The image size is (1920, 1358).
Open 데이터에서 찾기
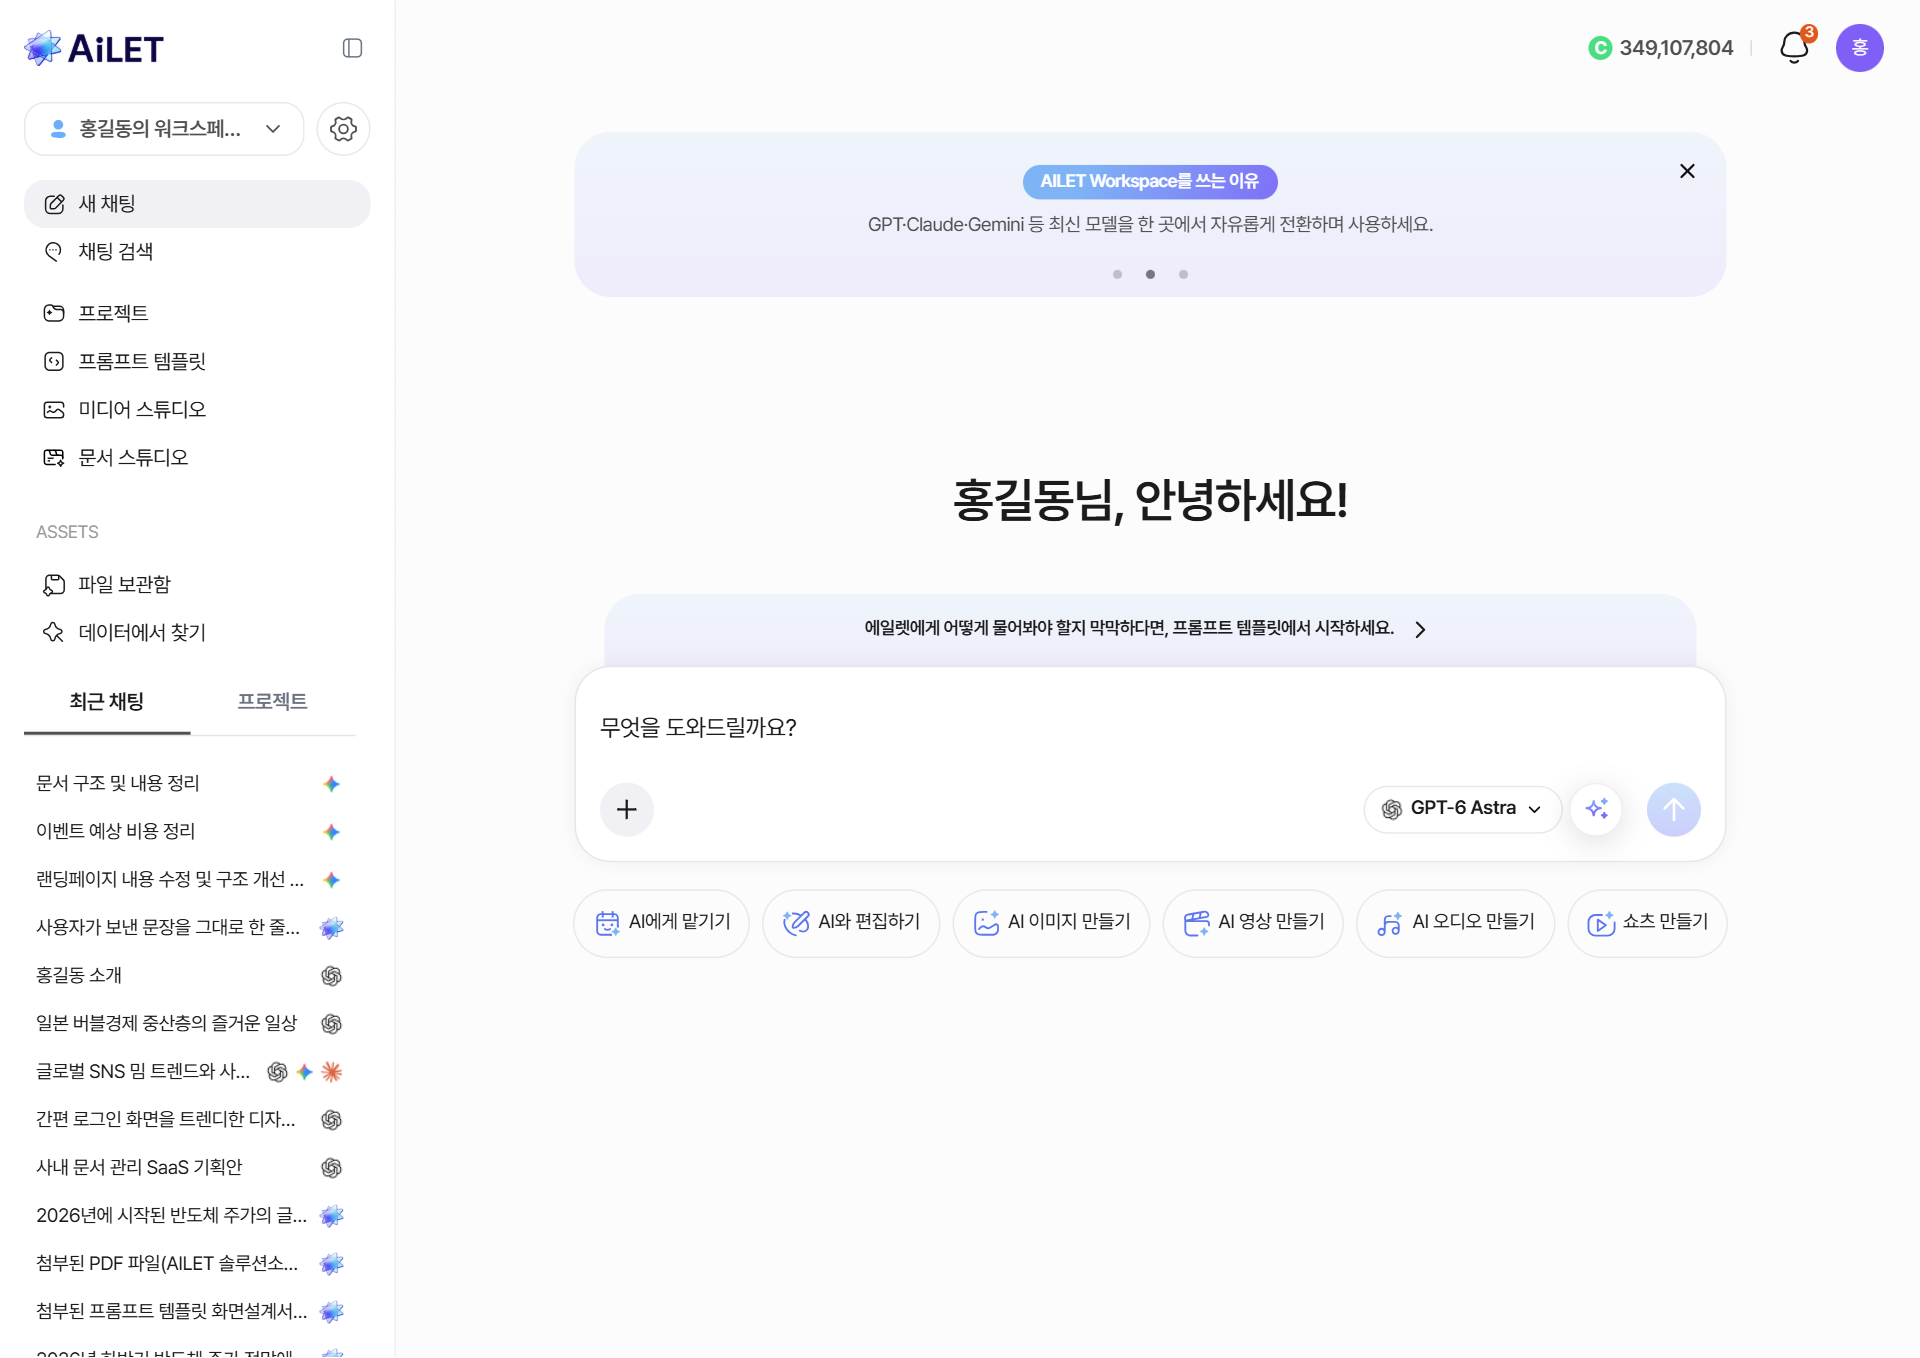pyautogui.click(x=197, y=632)
